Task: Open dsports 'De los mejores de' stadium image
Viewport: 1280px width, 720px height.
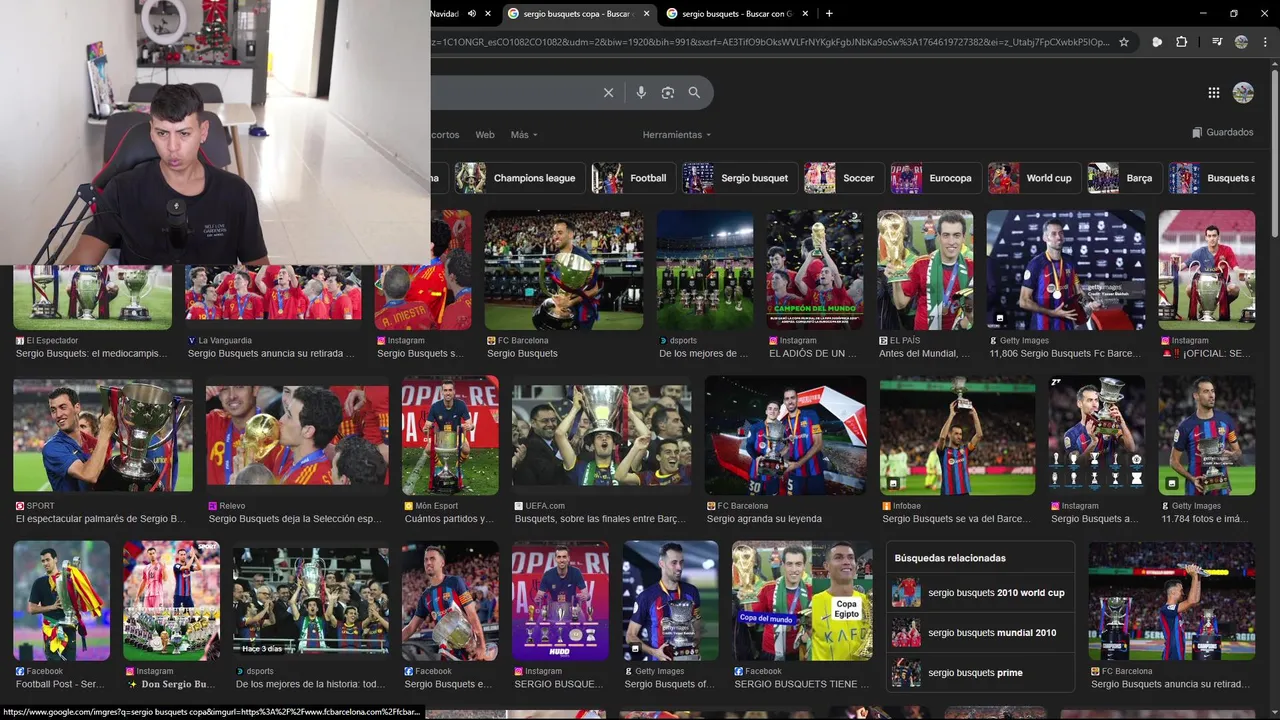Action: coord(705,270)
